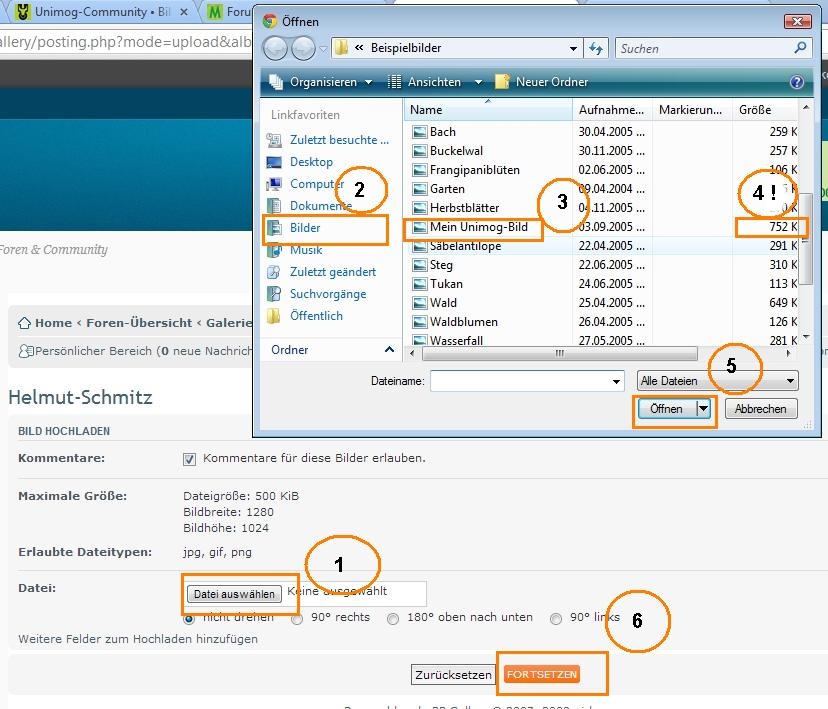This screenshot has height=709, width=828.
Task: Open Desktop in the favorites sidebar
Action: (311, 162)
